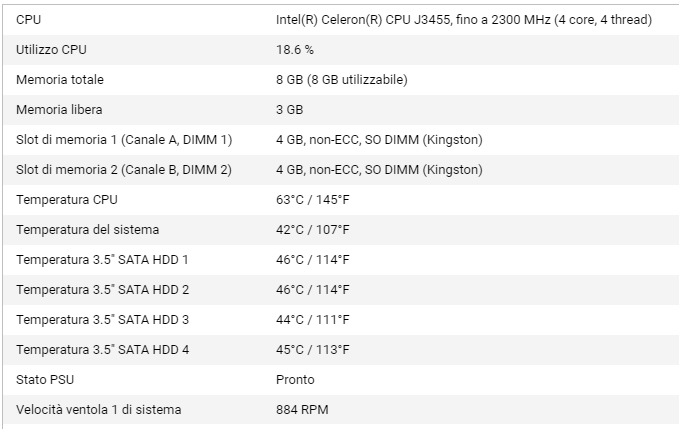Viewport: 679px width, 429px height.
Task: Click the Temperatura SATA HDD 3 label
Action: [x=102, y=319]
